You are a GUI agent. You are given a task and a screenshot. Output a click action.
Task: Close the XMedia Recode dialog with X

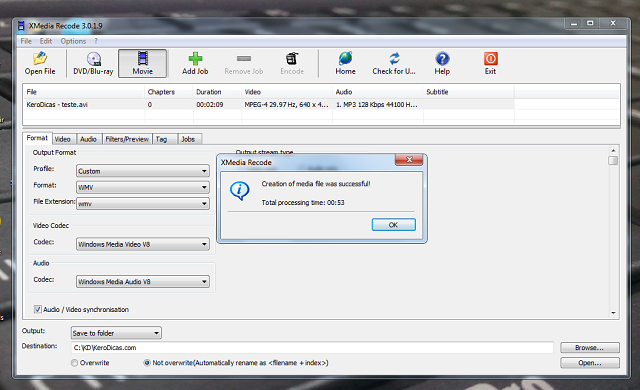point(409,160)
